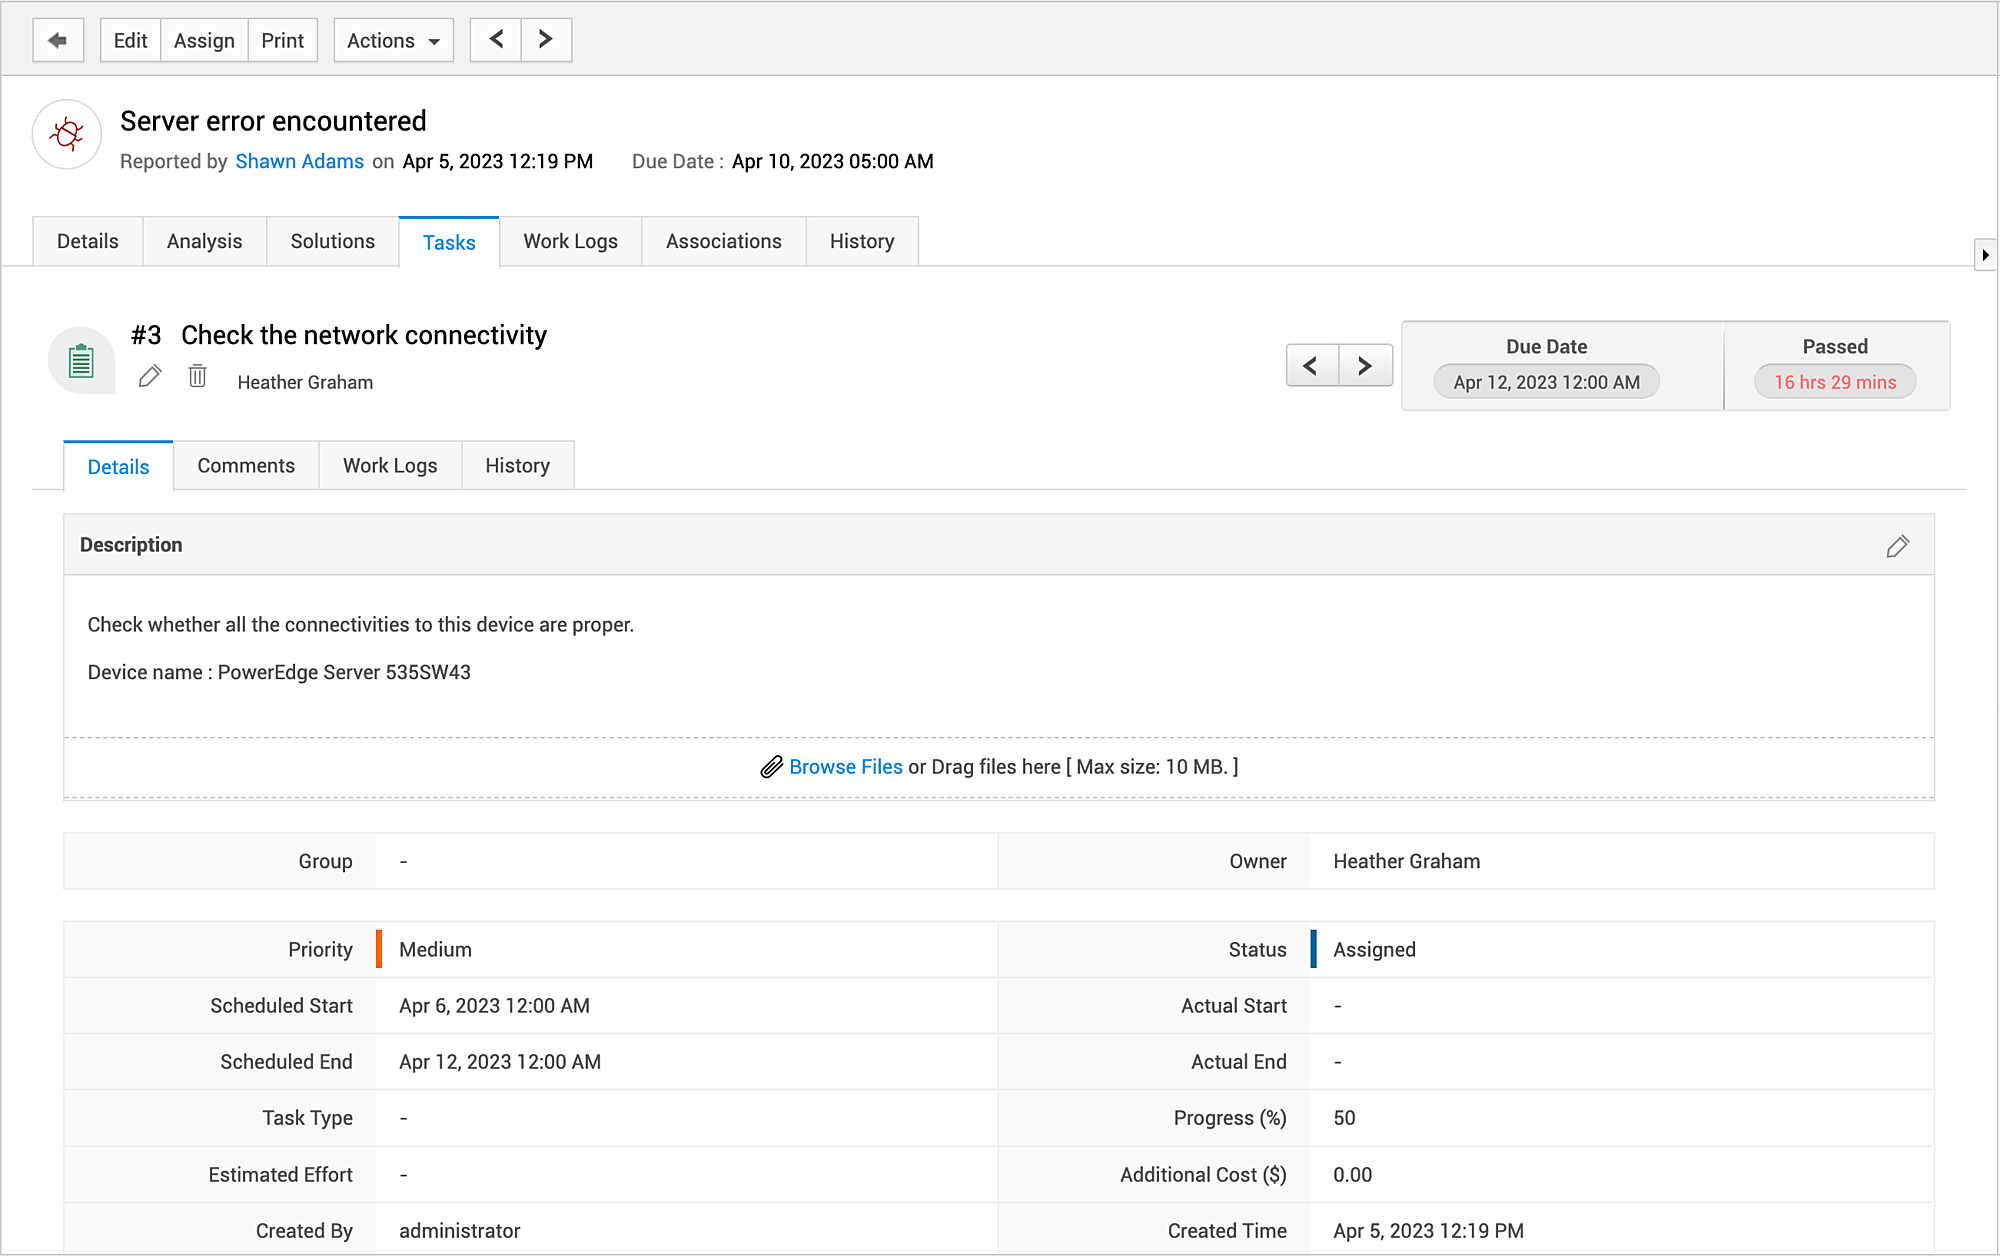This screenshot has height=1257, width=2000.
Task: Edit the Description with pencil icon
Action: tap(1897, 546)
